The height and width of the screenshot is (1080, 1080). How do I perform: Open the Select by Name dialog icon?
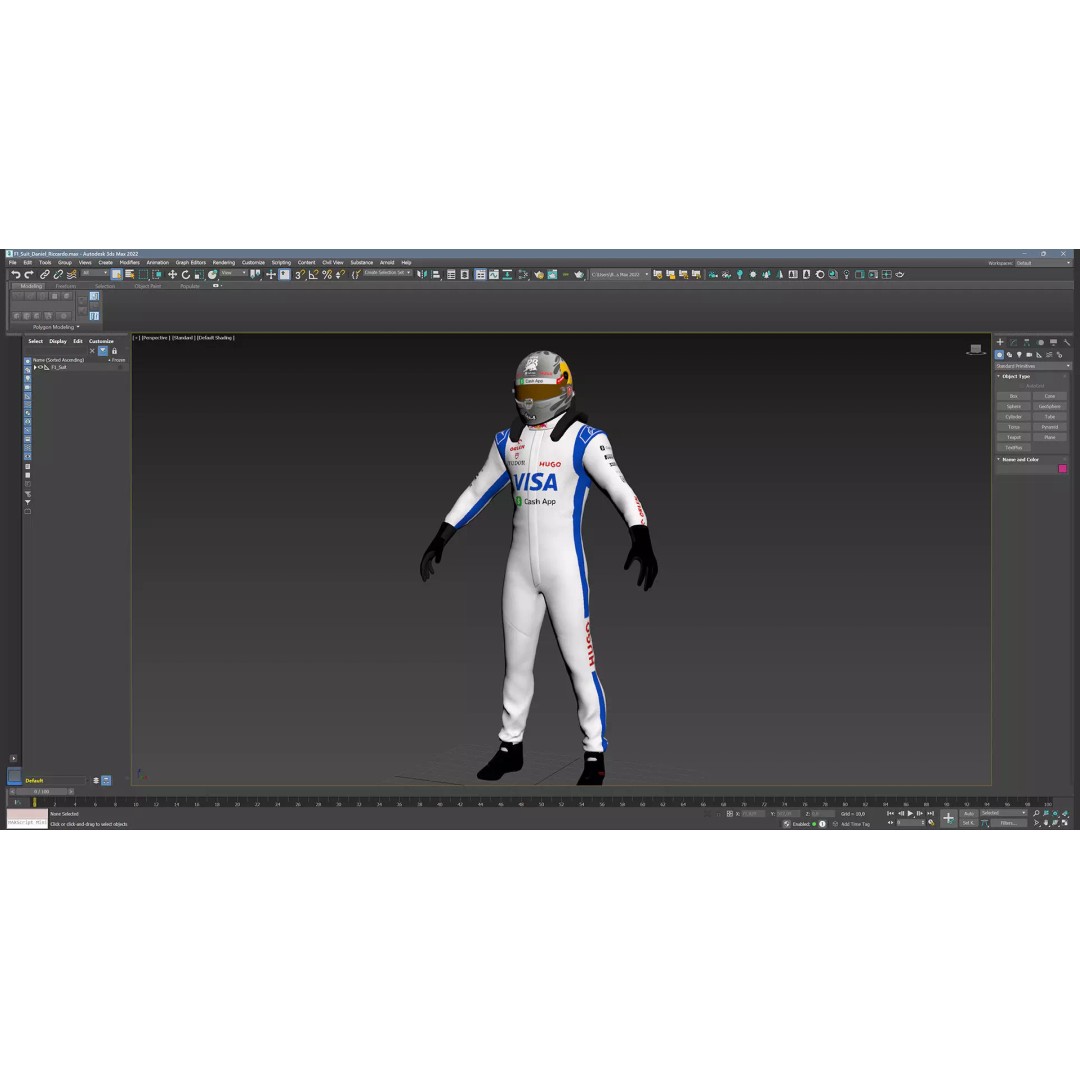[x=129, y=274]
